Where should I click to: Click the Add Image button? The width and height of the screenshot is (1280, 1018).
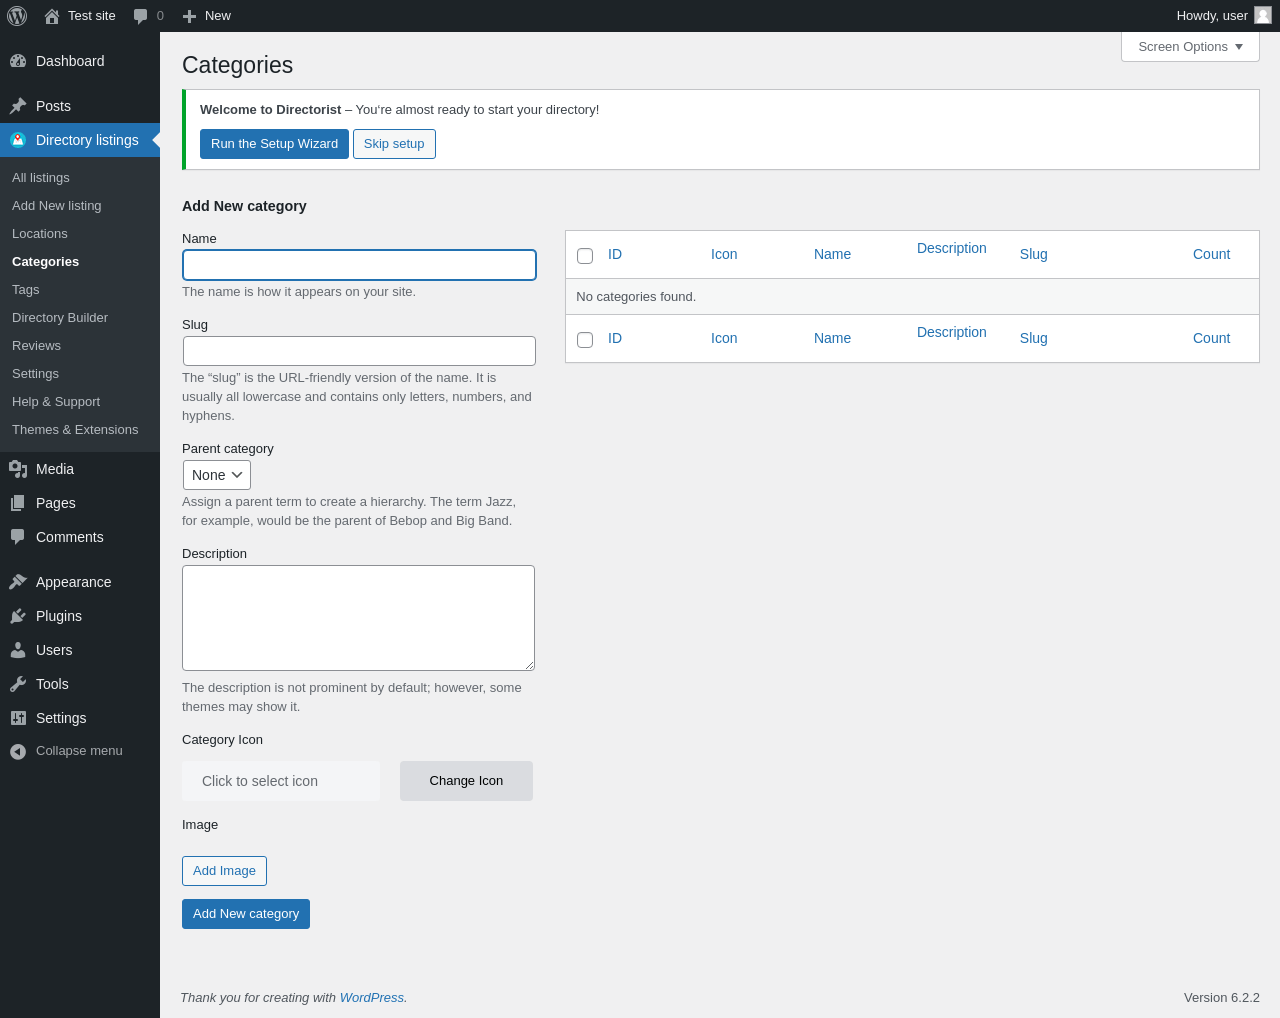click(224, 871)
